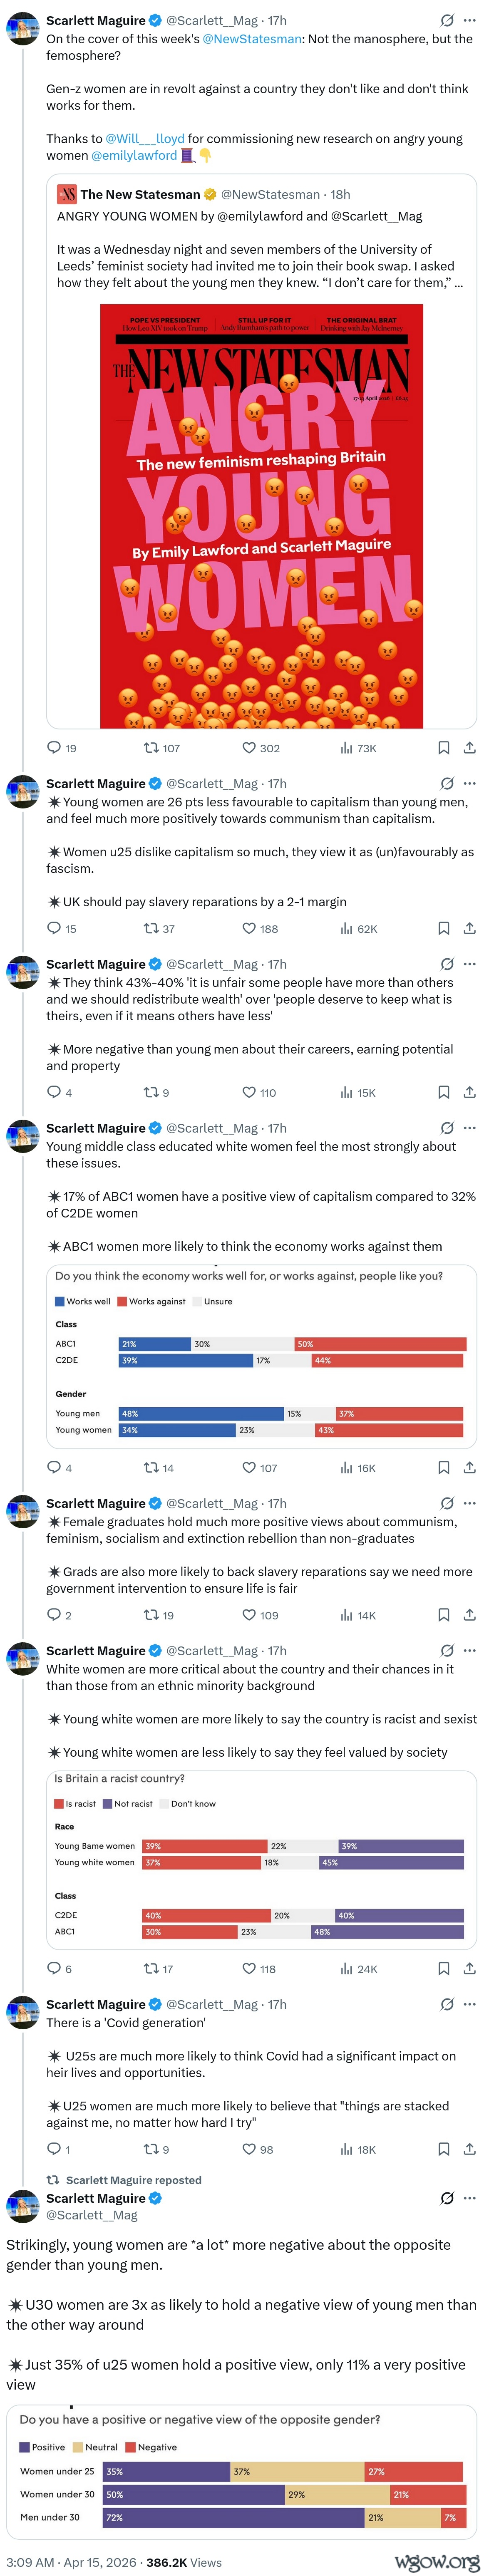Open the @NewStatesman mention link
Screen dimensions: 484x2576
[x=252, y=39]
